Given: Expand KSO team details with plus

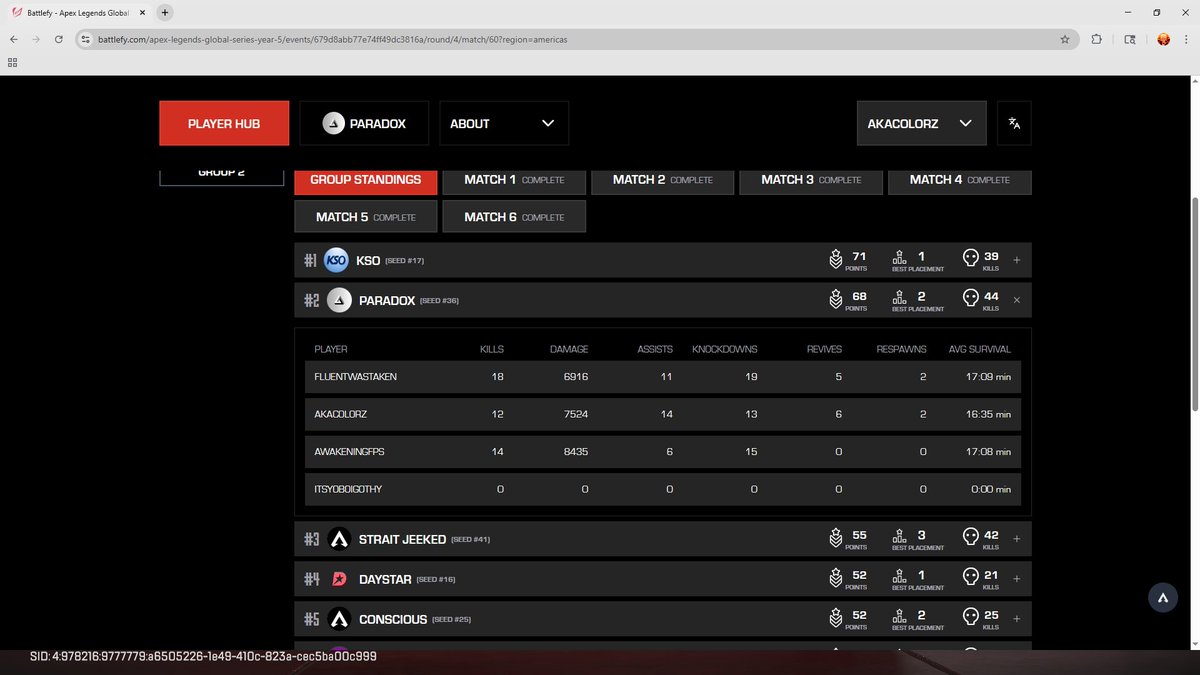Looking at the screenshot, I should coord(1017,260).
